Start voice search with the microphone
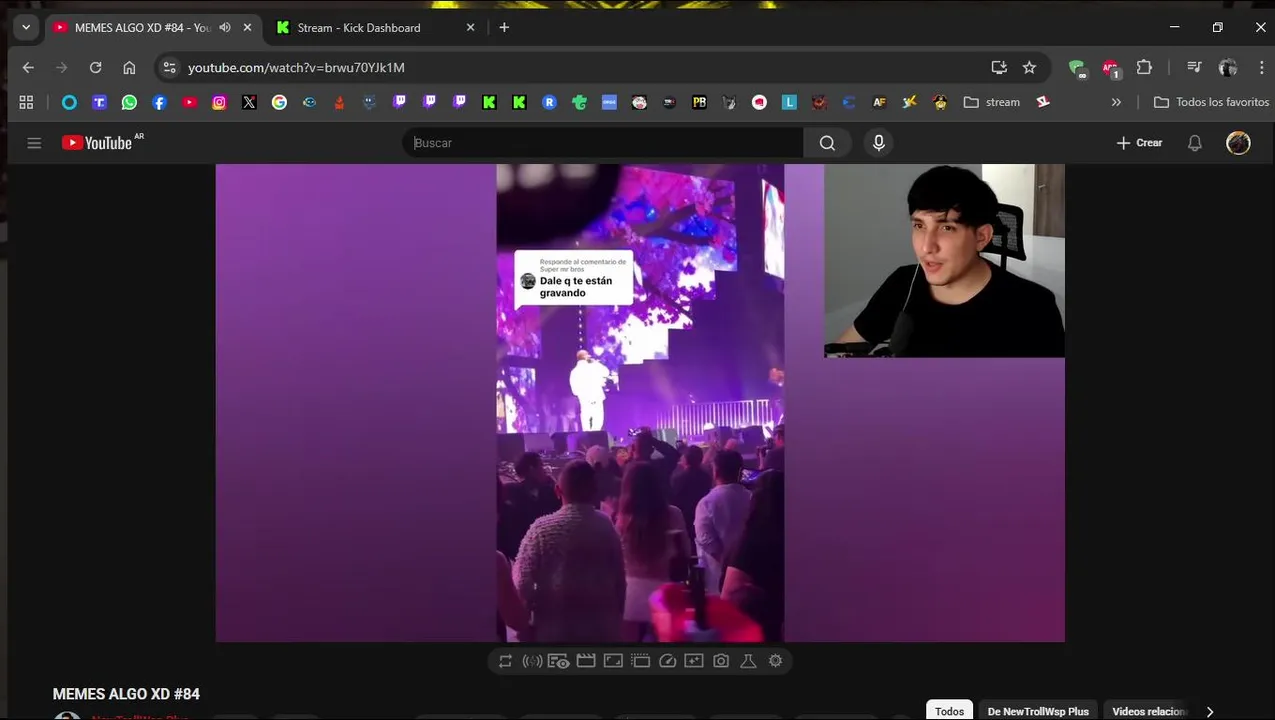The height and width of the screenshot is (720, 1275). 879,143
